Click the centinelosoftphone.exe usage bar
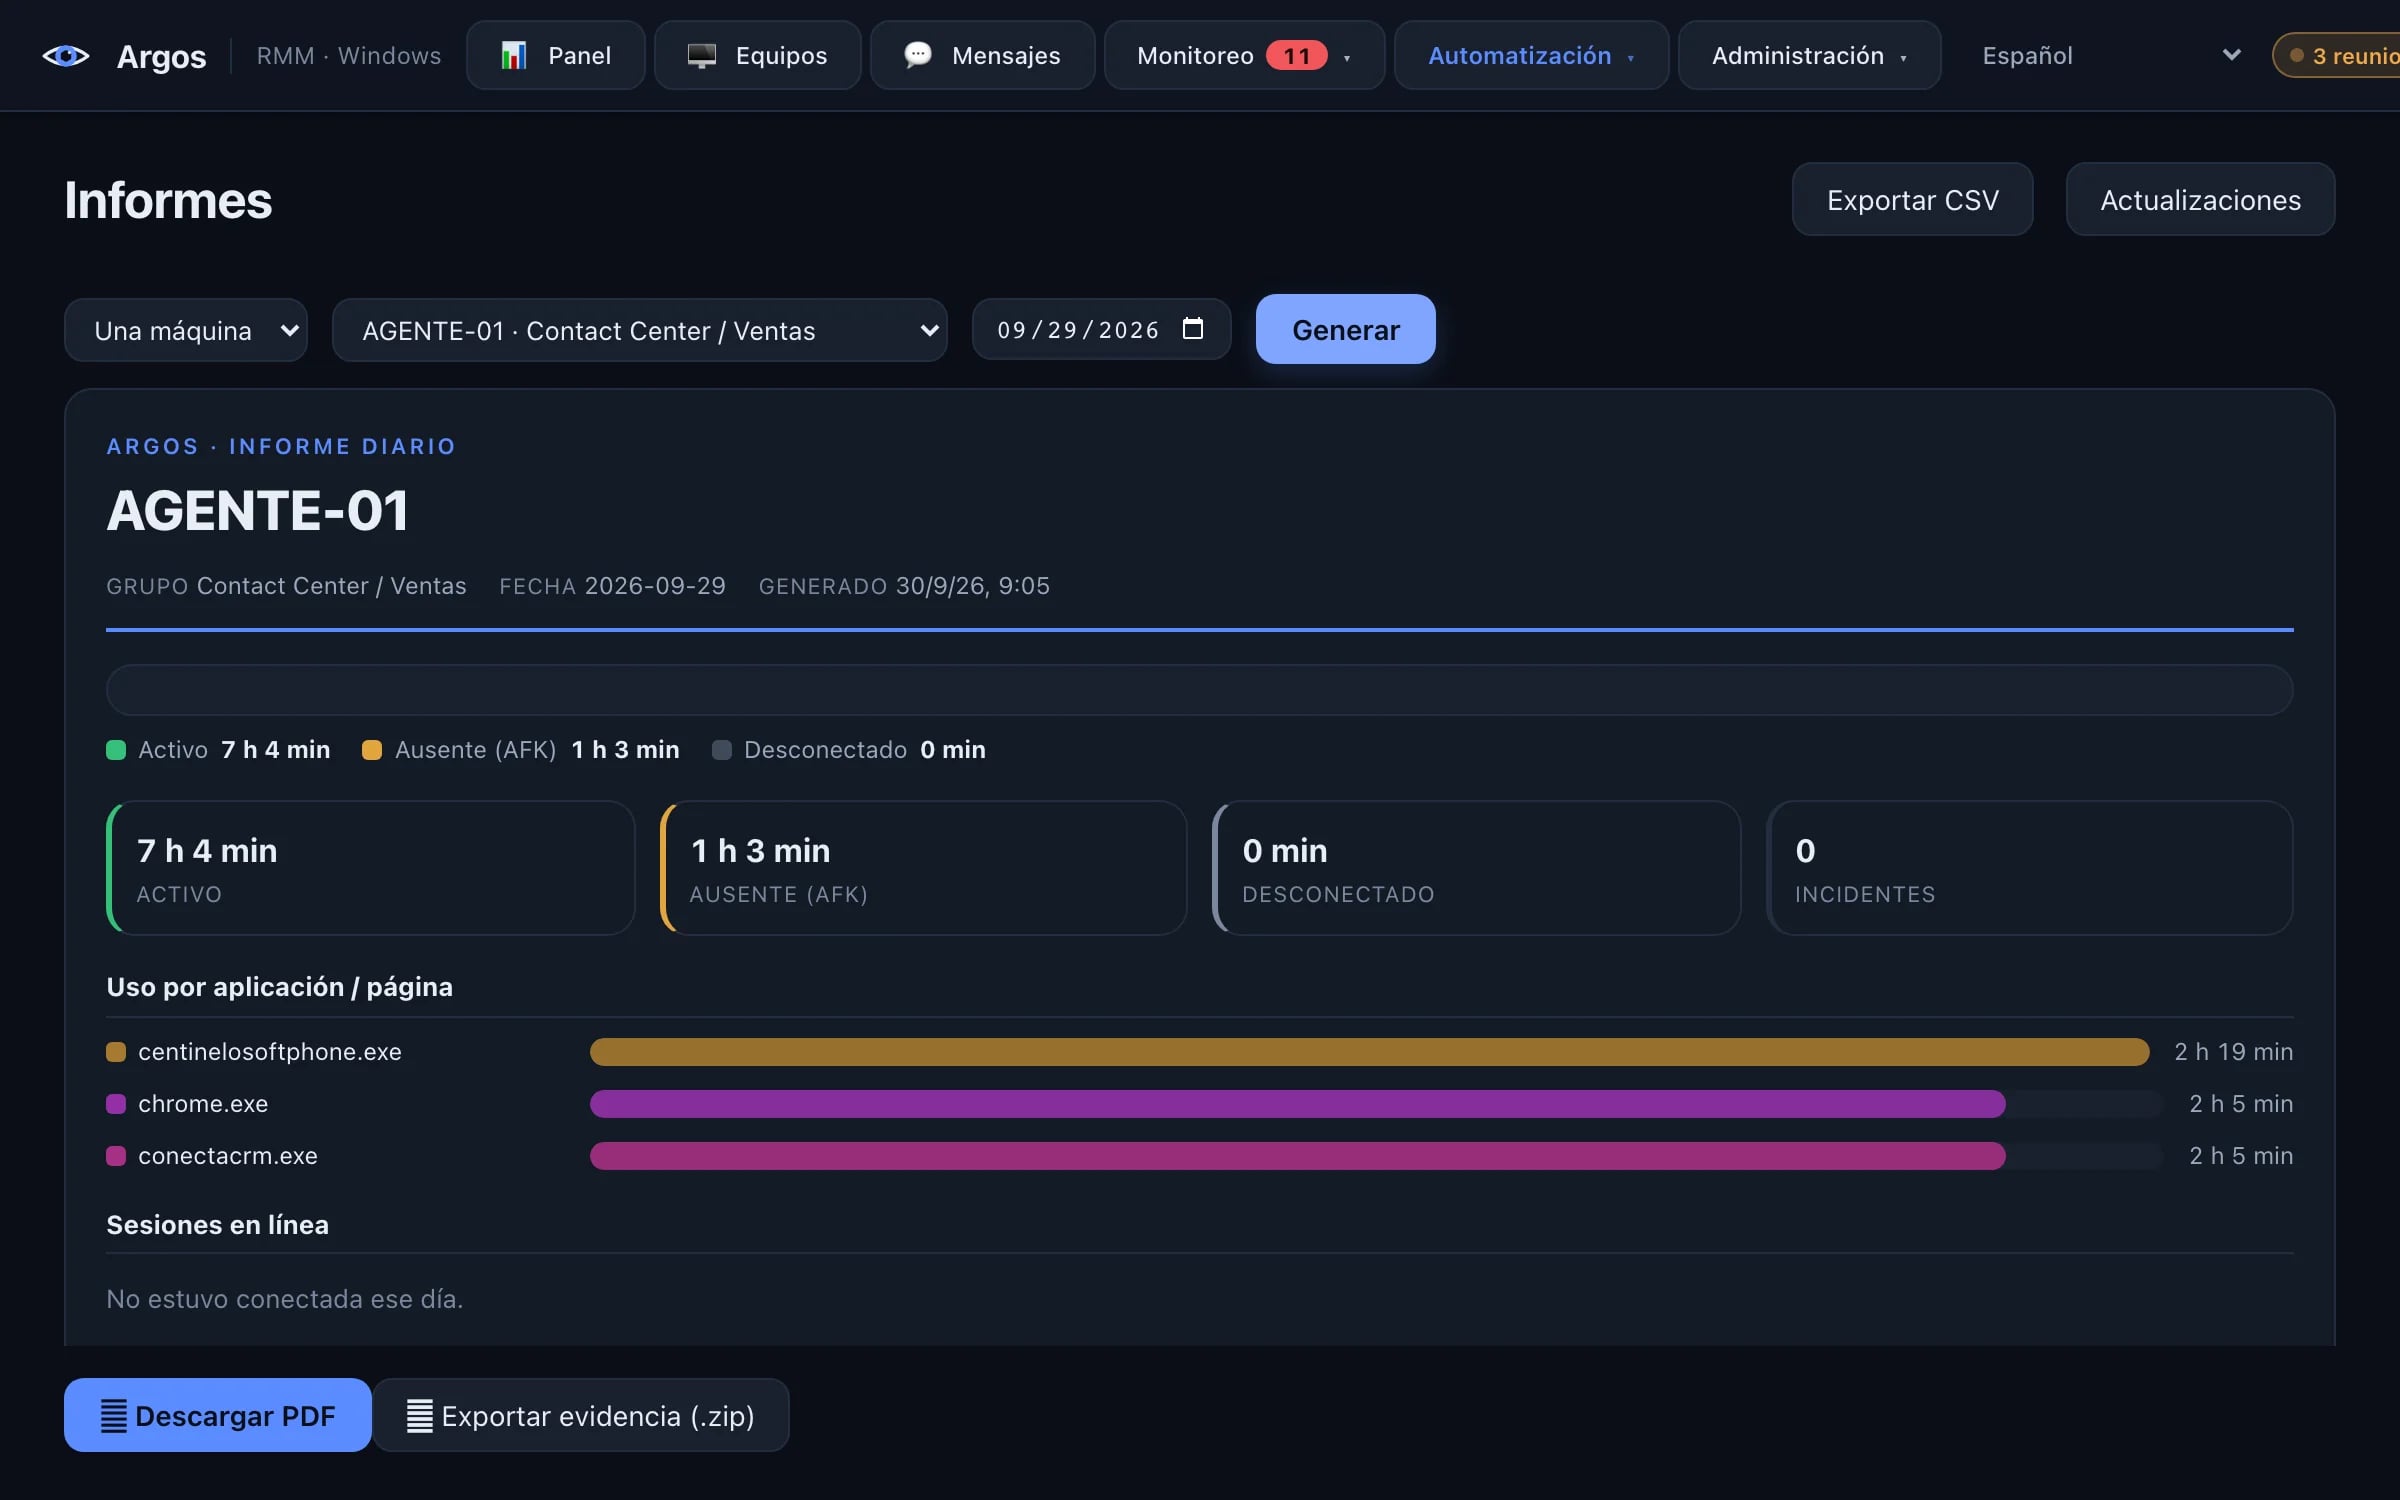The height and width of the screenshot is (1500, 2400). [x=1369, y=1052]
